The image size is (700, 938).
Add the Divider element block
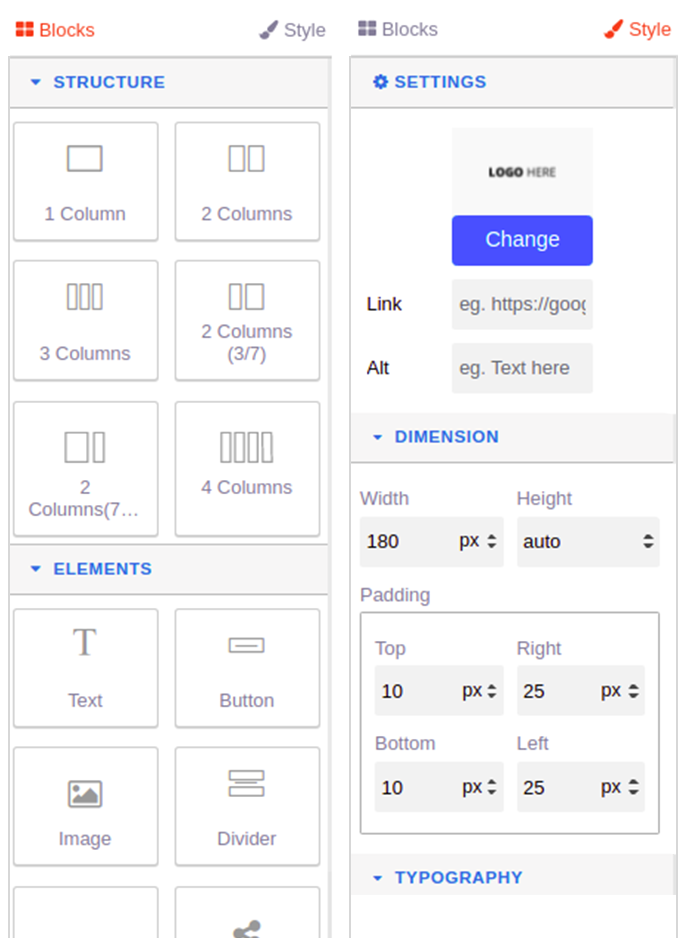point(247,806)
